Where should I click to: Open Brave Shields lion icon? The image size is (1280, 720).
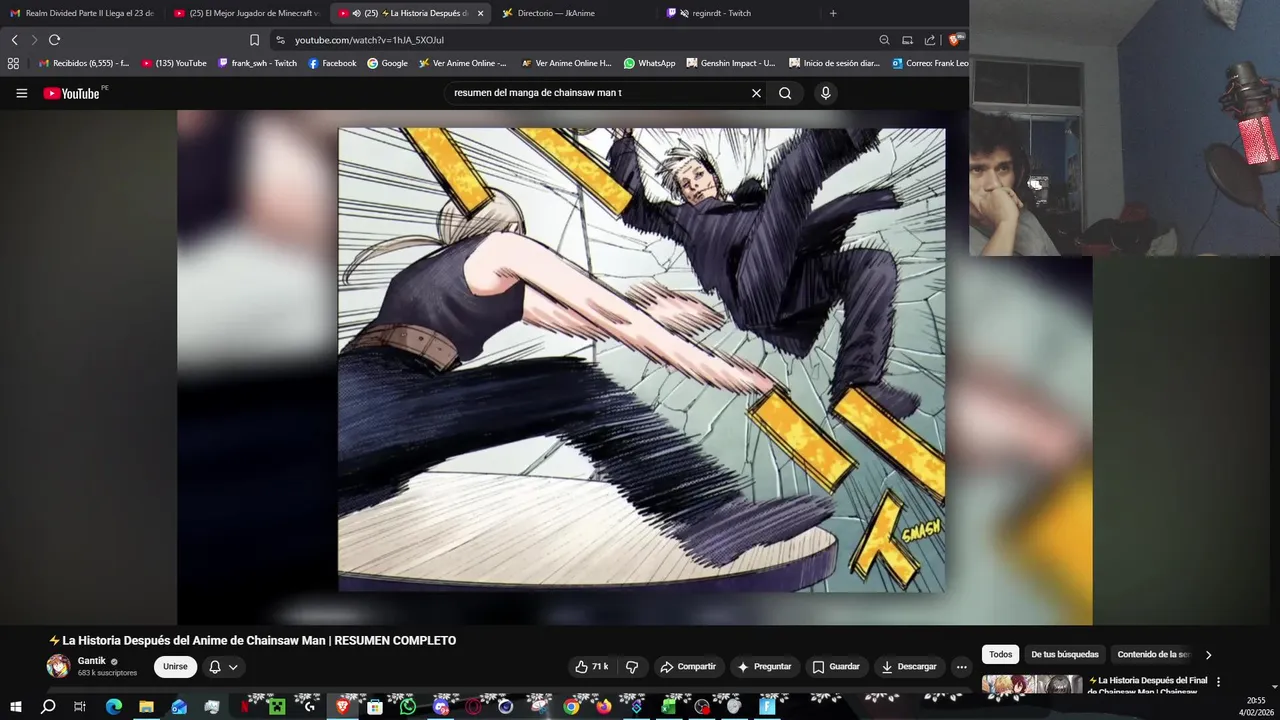(x=955, y=40)
